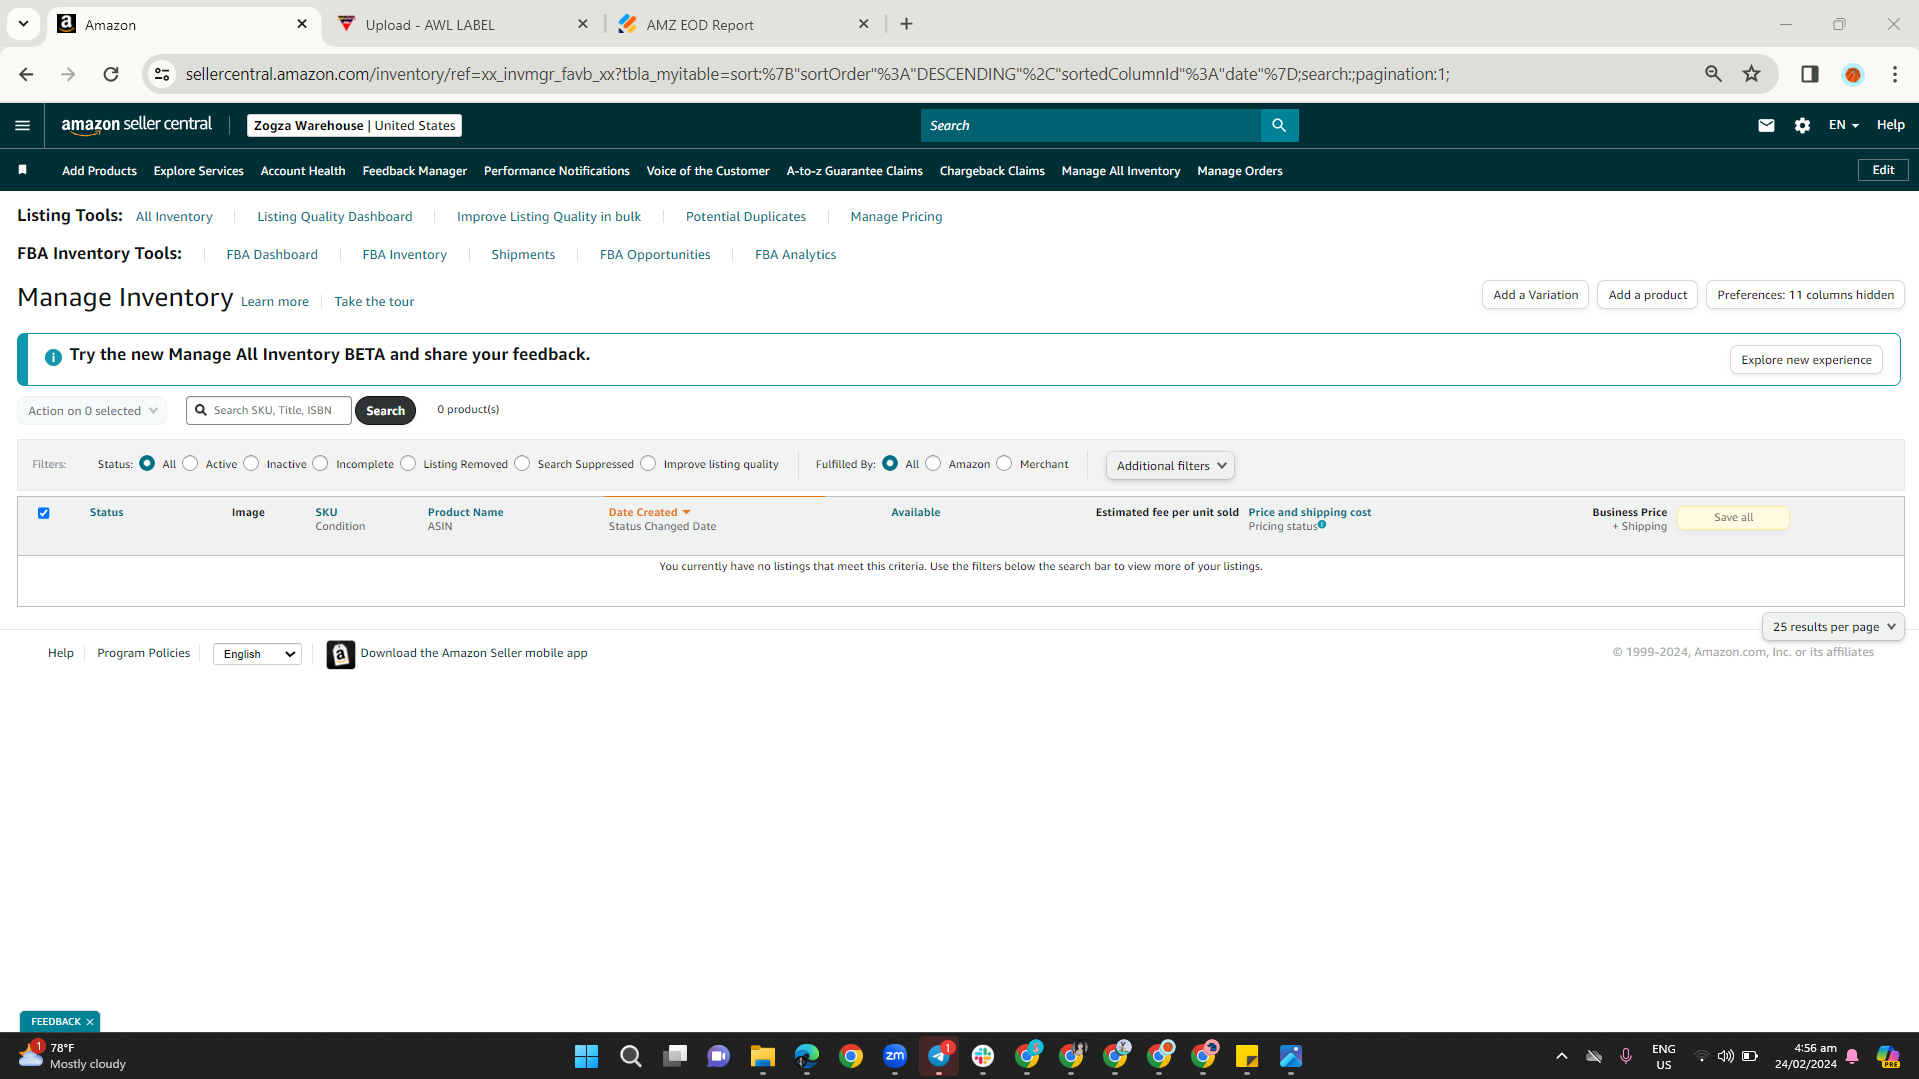Click the Pricing status info icon
Image resolution: width=1919 pixels, height=1079 pixels.
tap(1322, 524)
